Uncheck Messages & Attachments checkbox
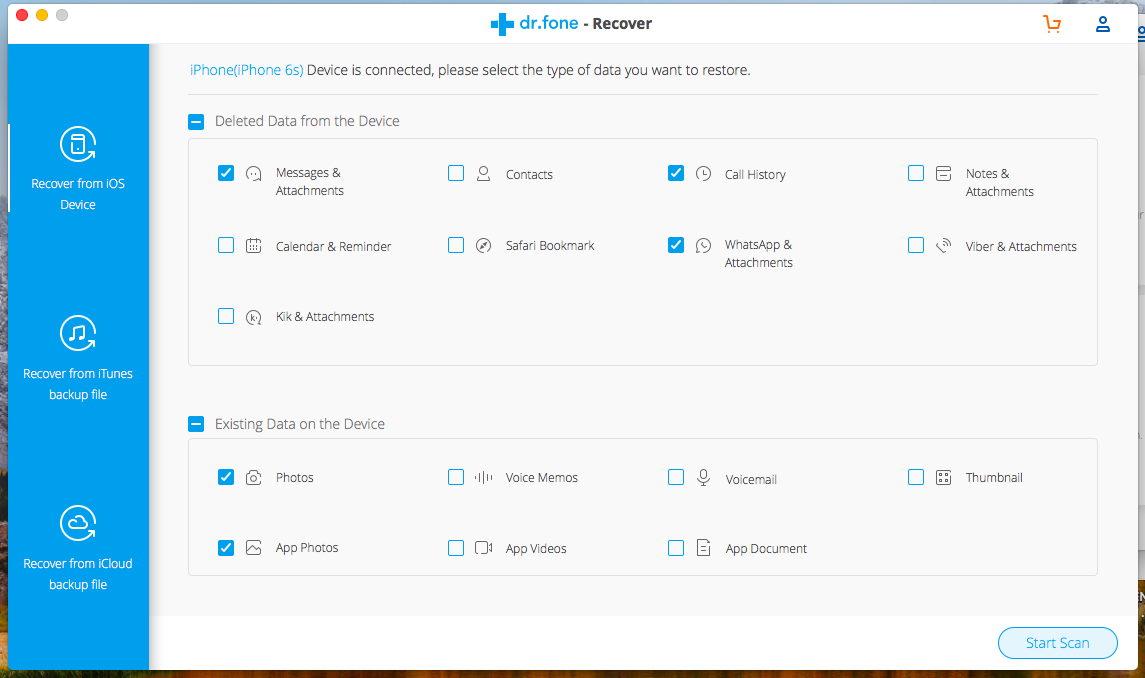 (x=226, y=173)
